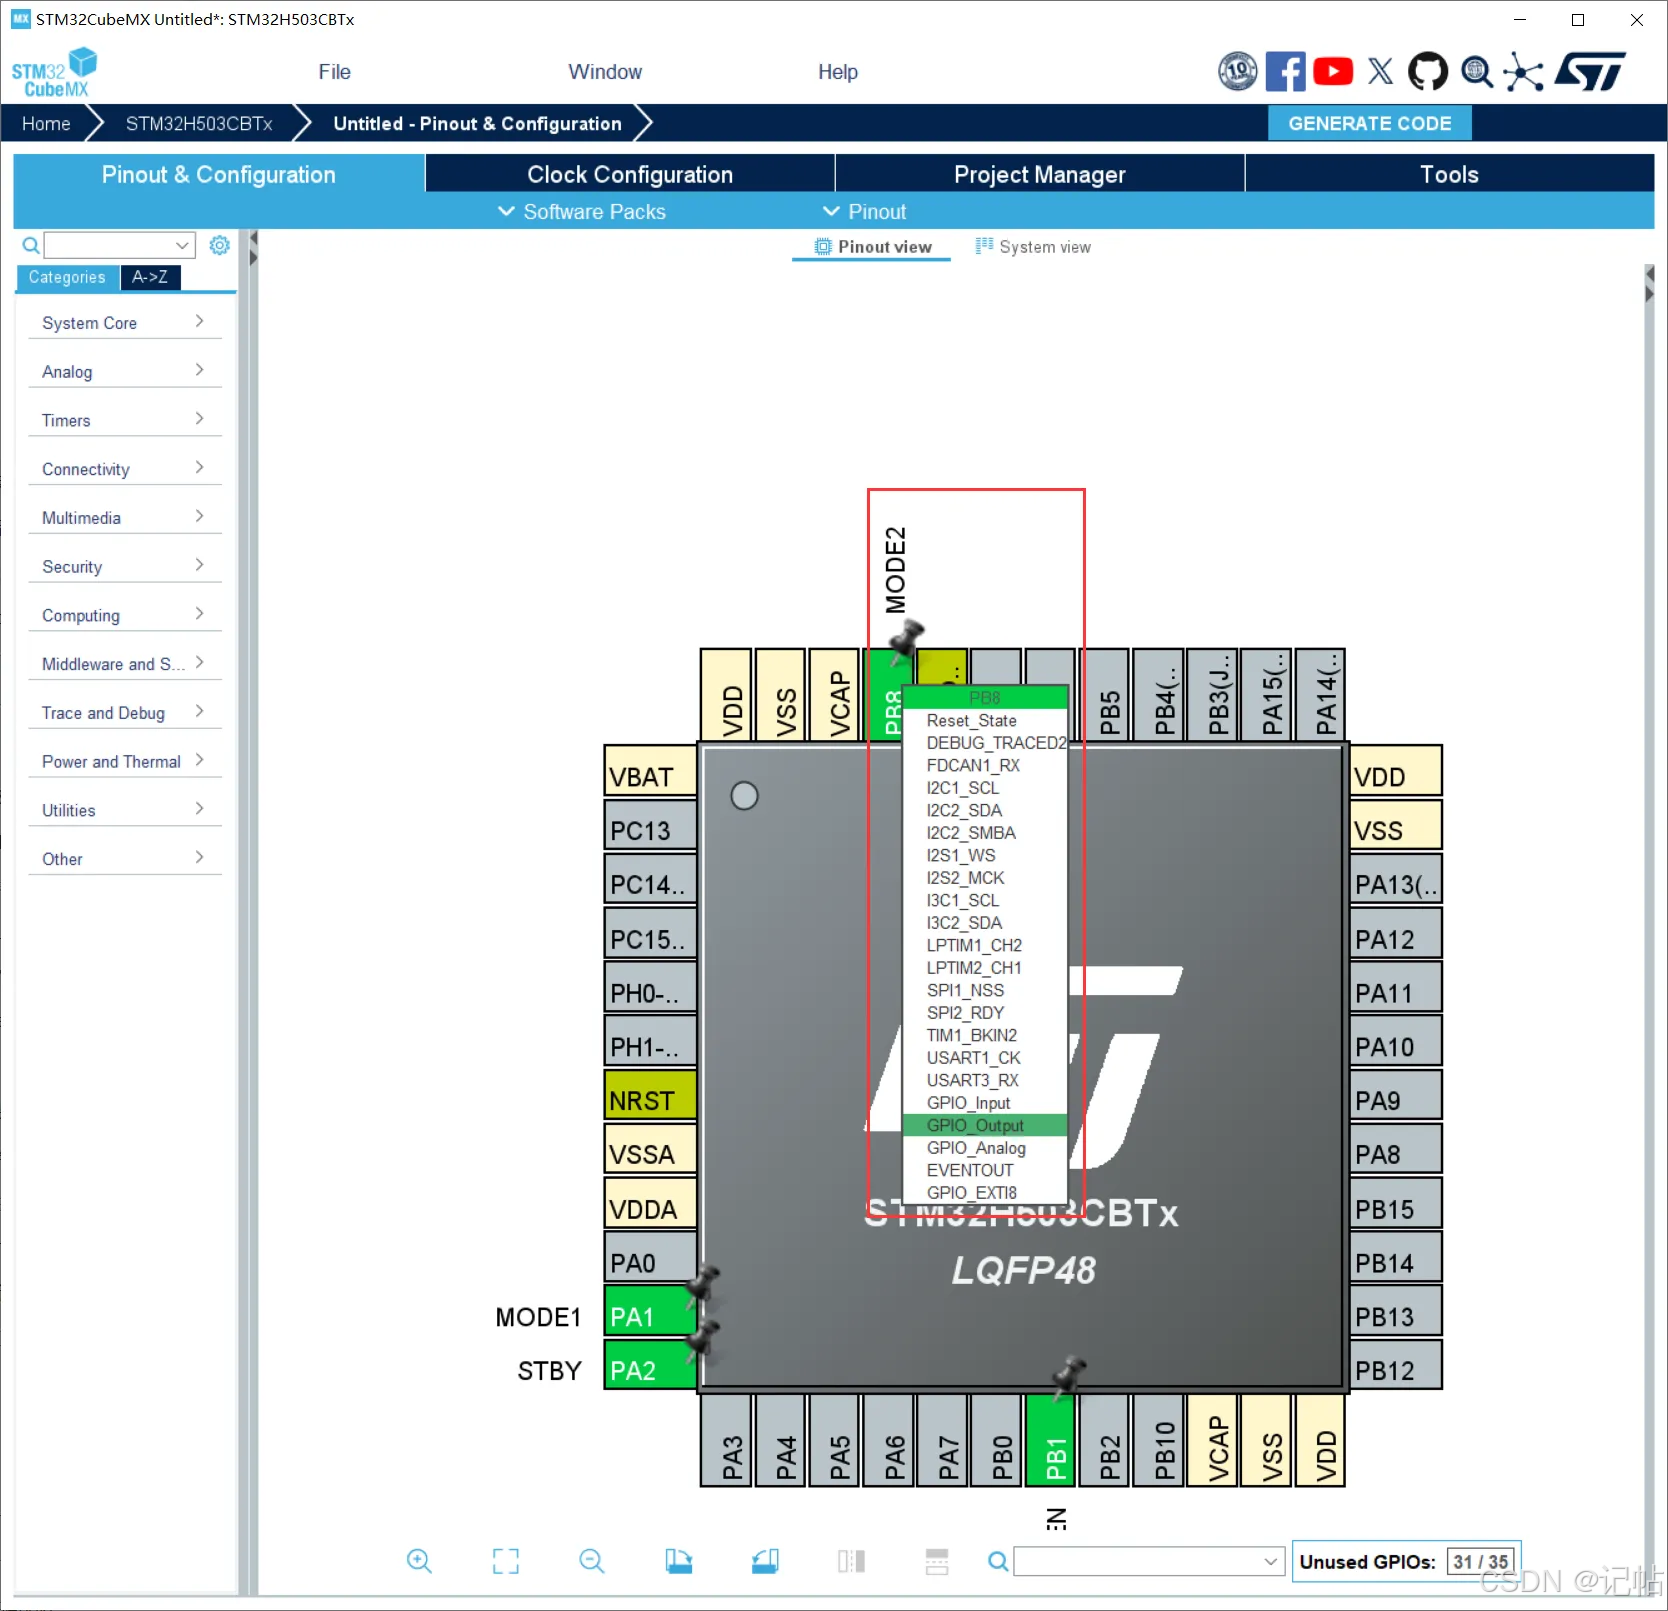This screenshot has width=1668, height=1611.
Task: Open the category settings gear icon
Action: [220, 245]
